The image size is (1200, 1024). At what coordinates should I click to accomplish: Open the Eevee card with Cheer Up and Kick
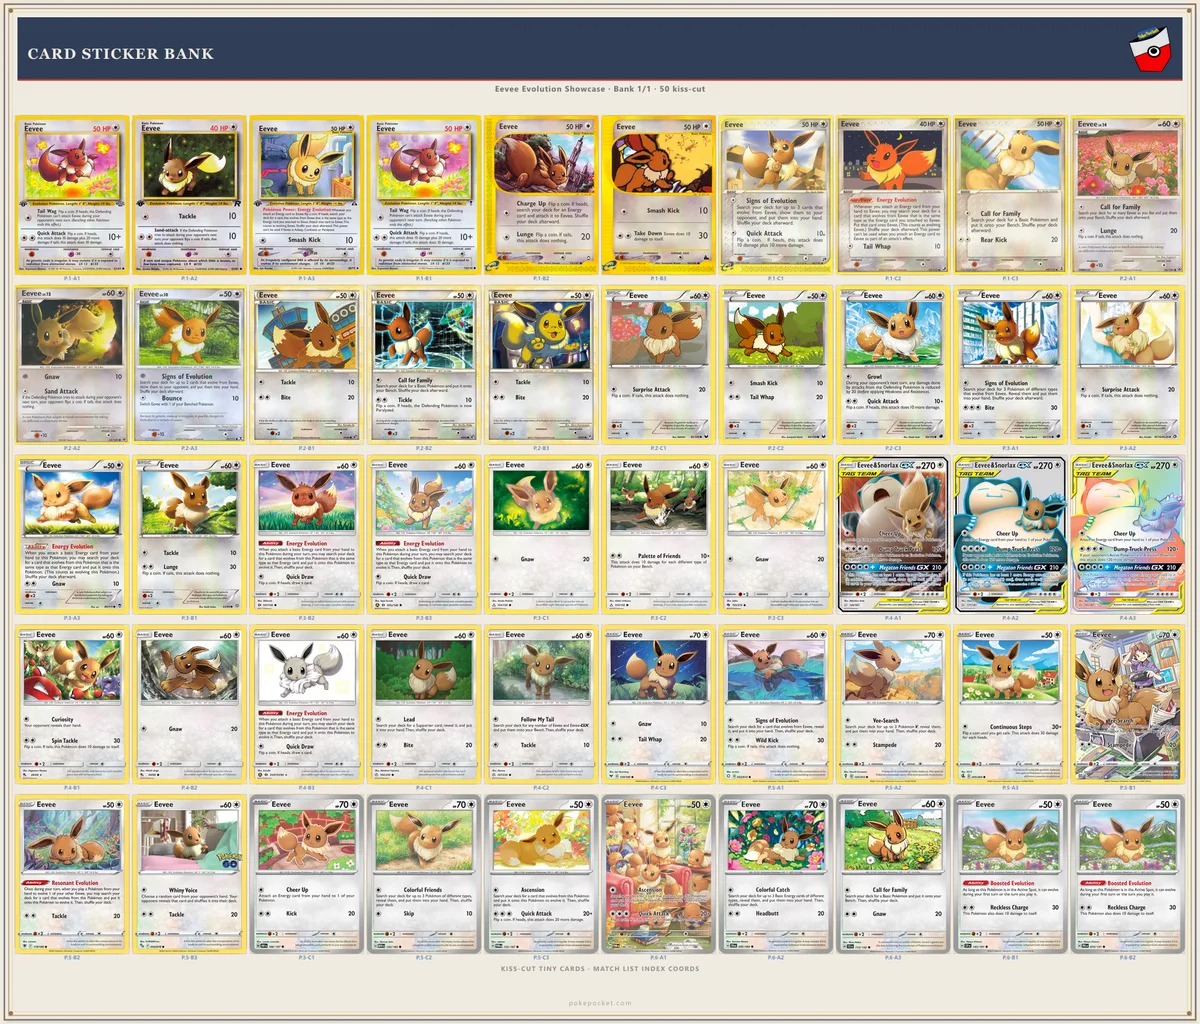pyautogui.click(x=307, y=875)
